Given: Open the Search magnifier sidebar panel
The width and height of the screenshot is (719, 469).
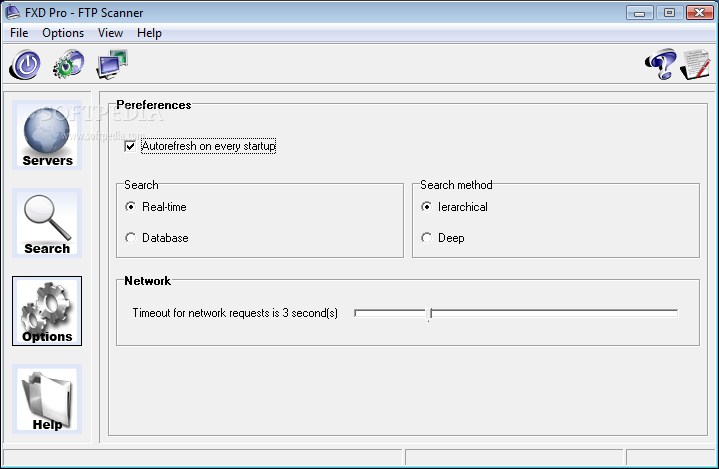Looking at the screenshot, I should click(47, 223).
